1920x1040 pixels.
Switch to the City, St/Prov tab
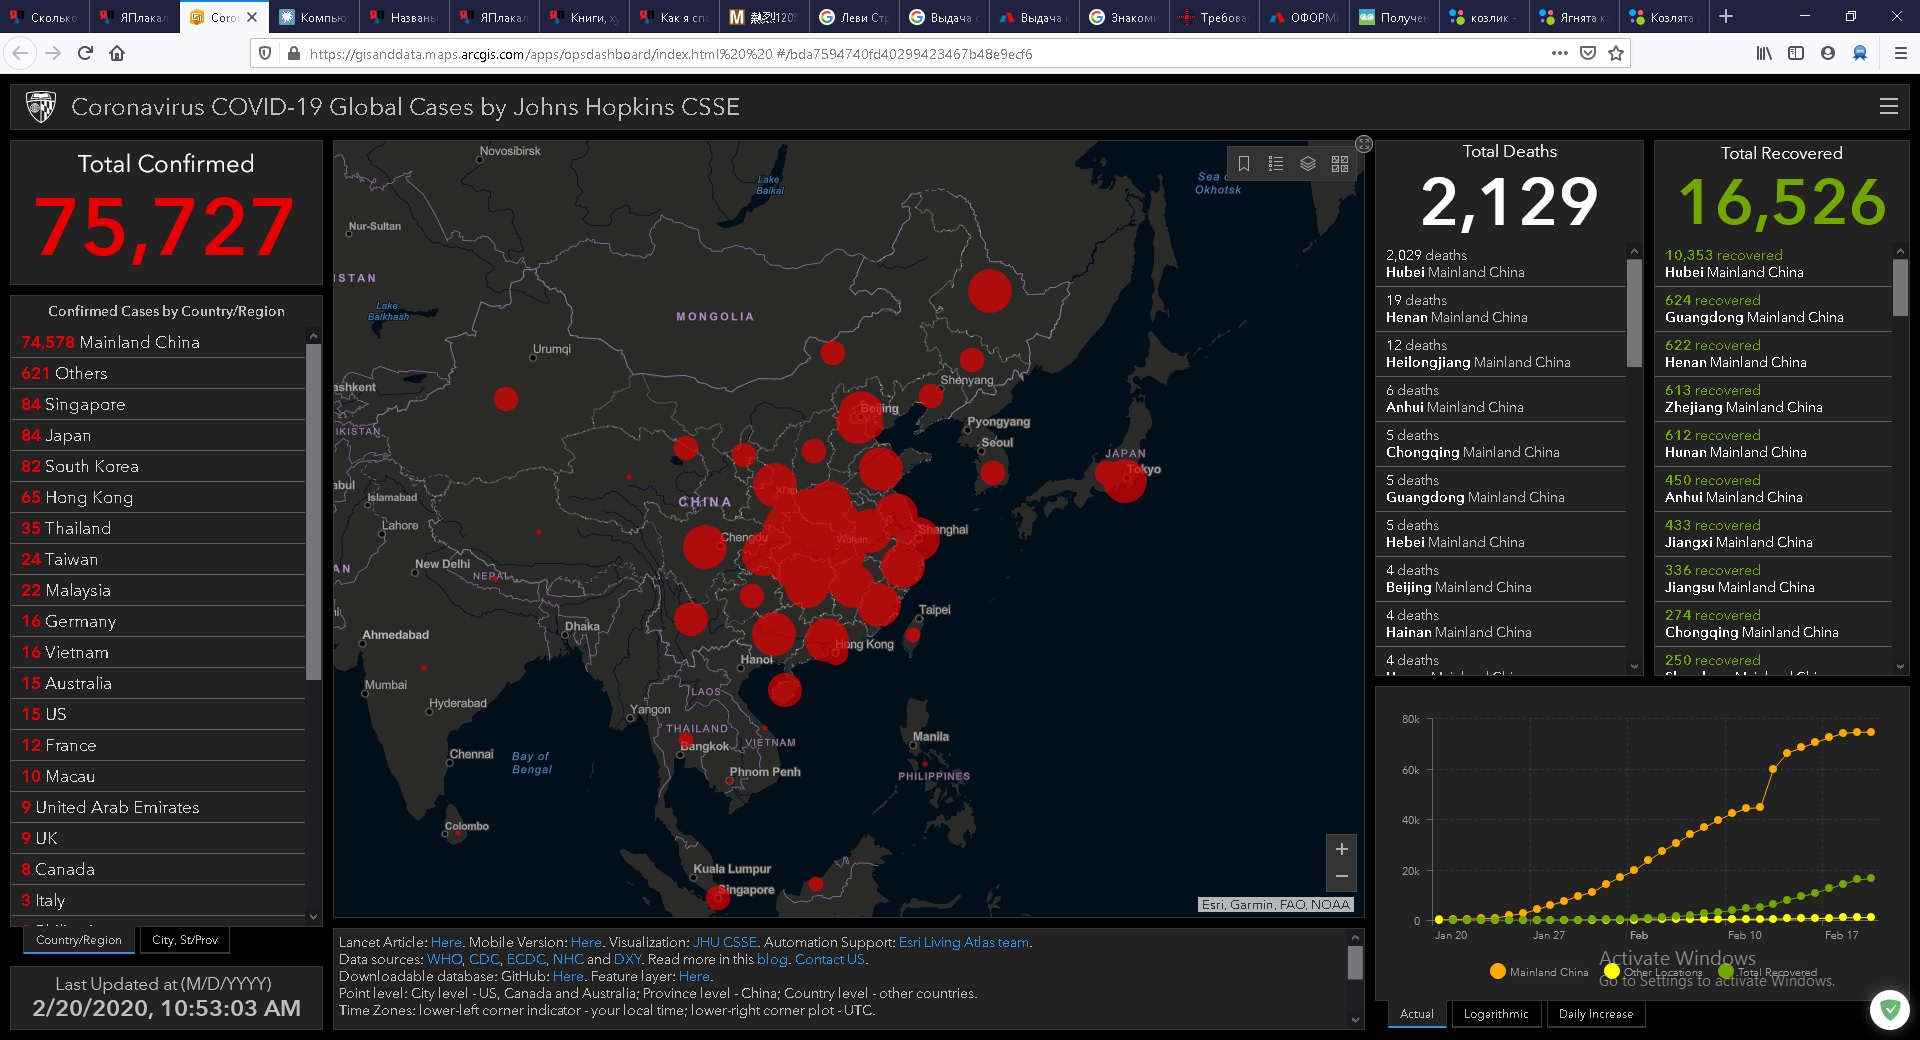(185, 940)
